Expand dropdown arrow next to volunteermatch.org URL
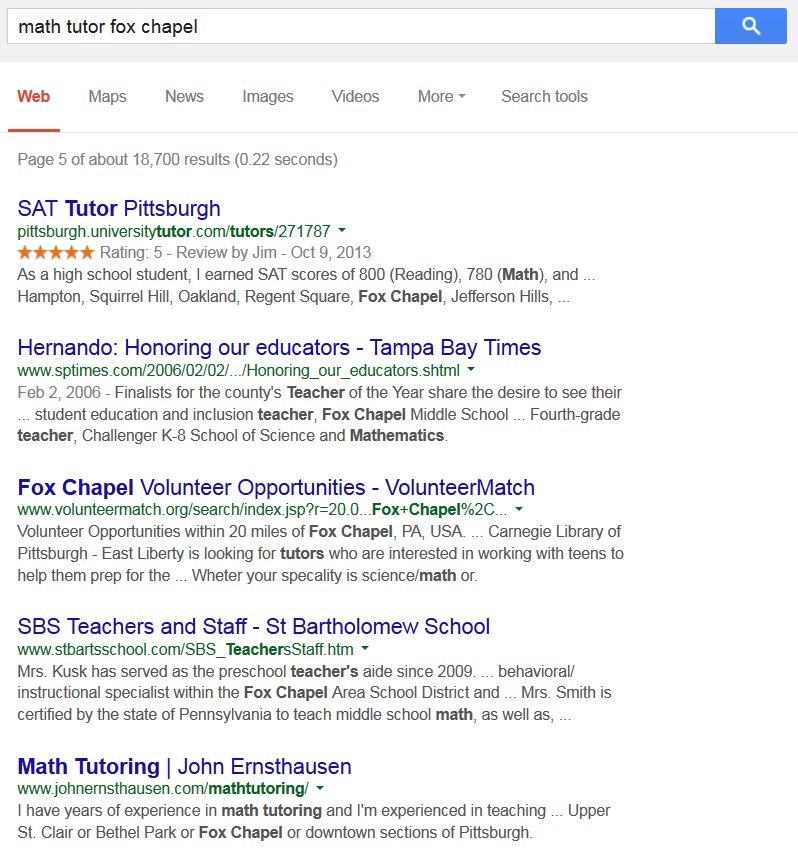Image resolution: width=798 pixels, height=854 pixels. [519, 509]
